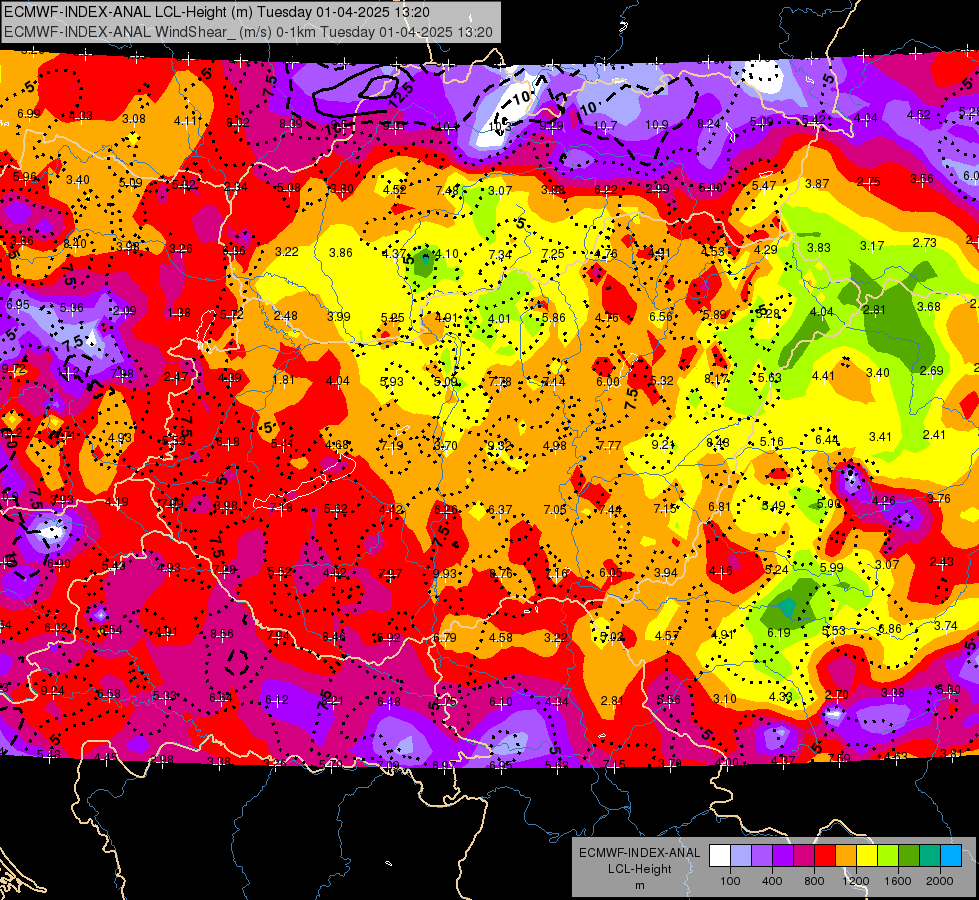
Task: Select the grid value 9.32
Action: click(x=500, y=446)
